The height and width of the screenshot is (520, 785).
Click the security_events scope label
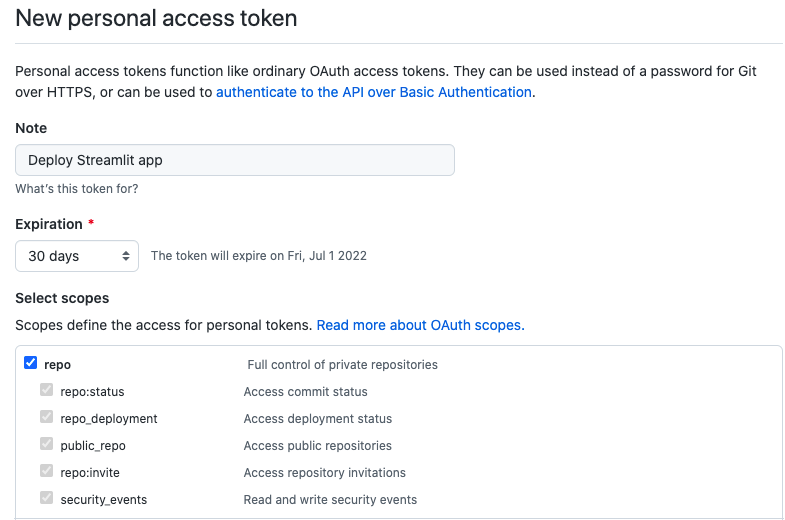click(x=103, y=500)
